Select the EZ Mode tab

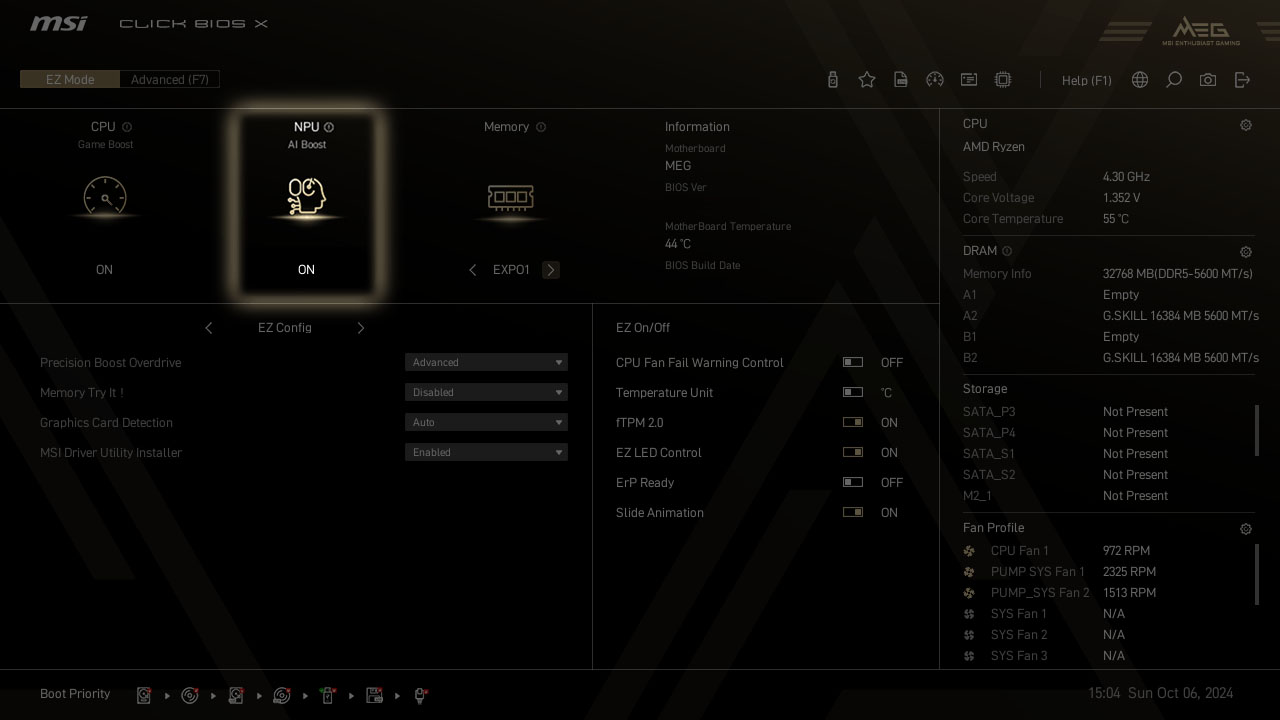pos(70,80)
